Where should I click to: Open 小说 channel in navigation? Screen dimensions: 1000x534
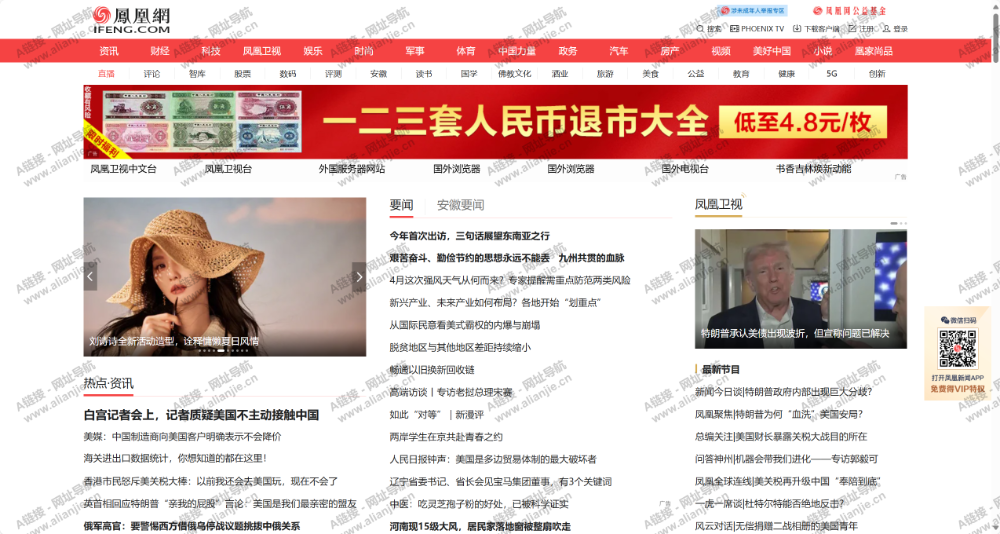coord(823,51)
